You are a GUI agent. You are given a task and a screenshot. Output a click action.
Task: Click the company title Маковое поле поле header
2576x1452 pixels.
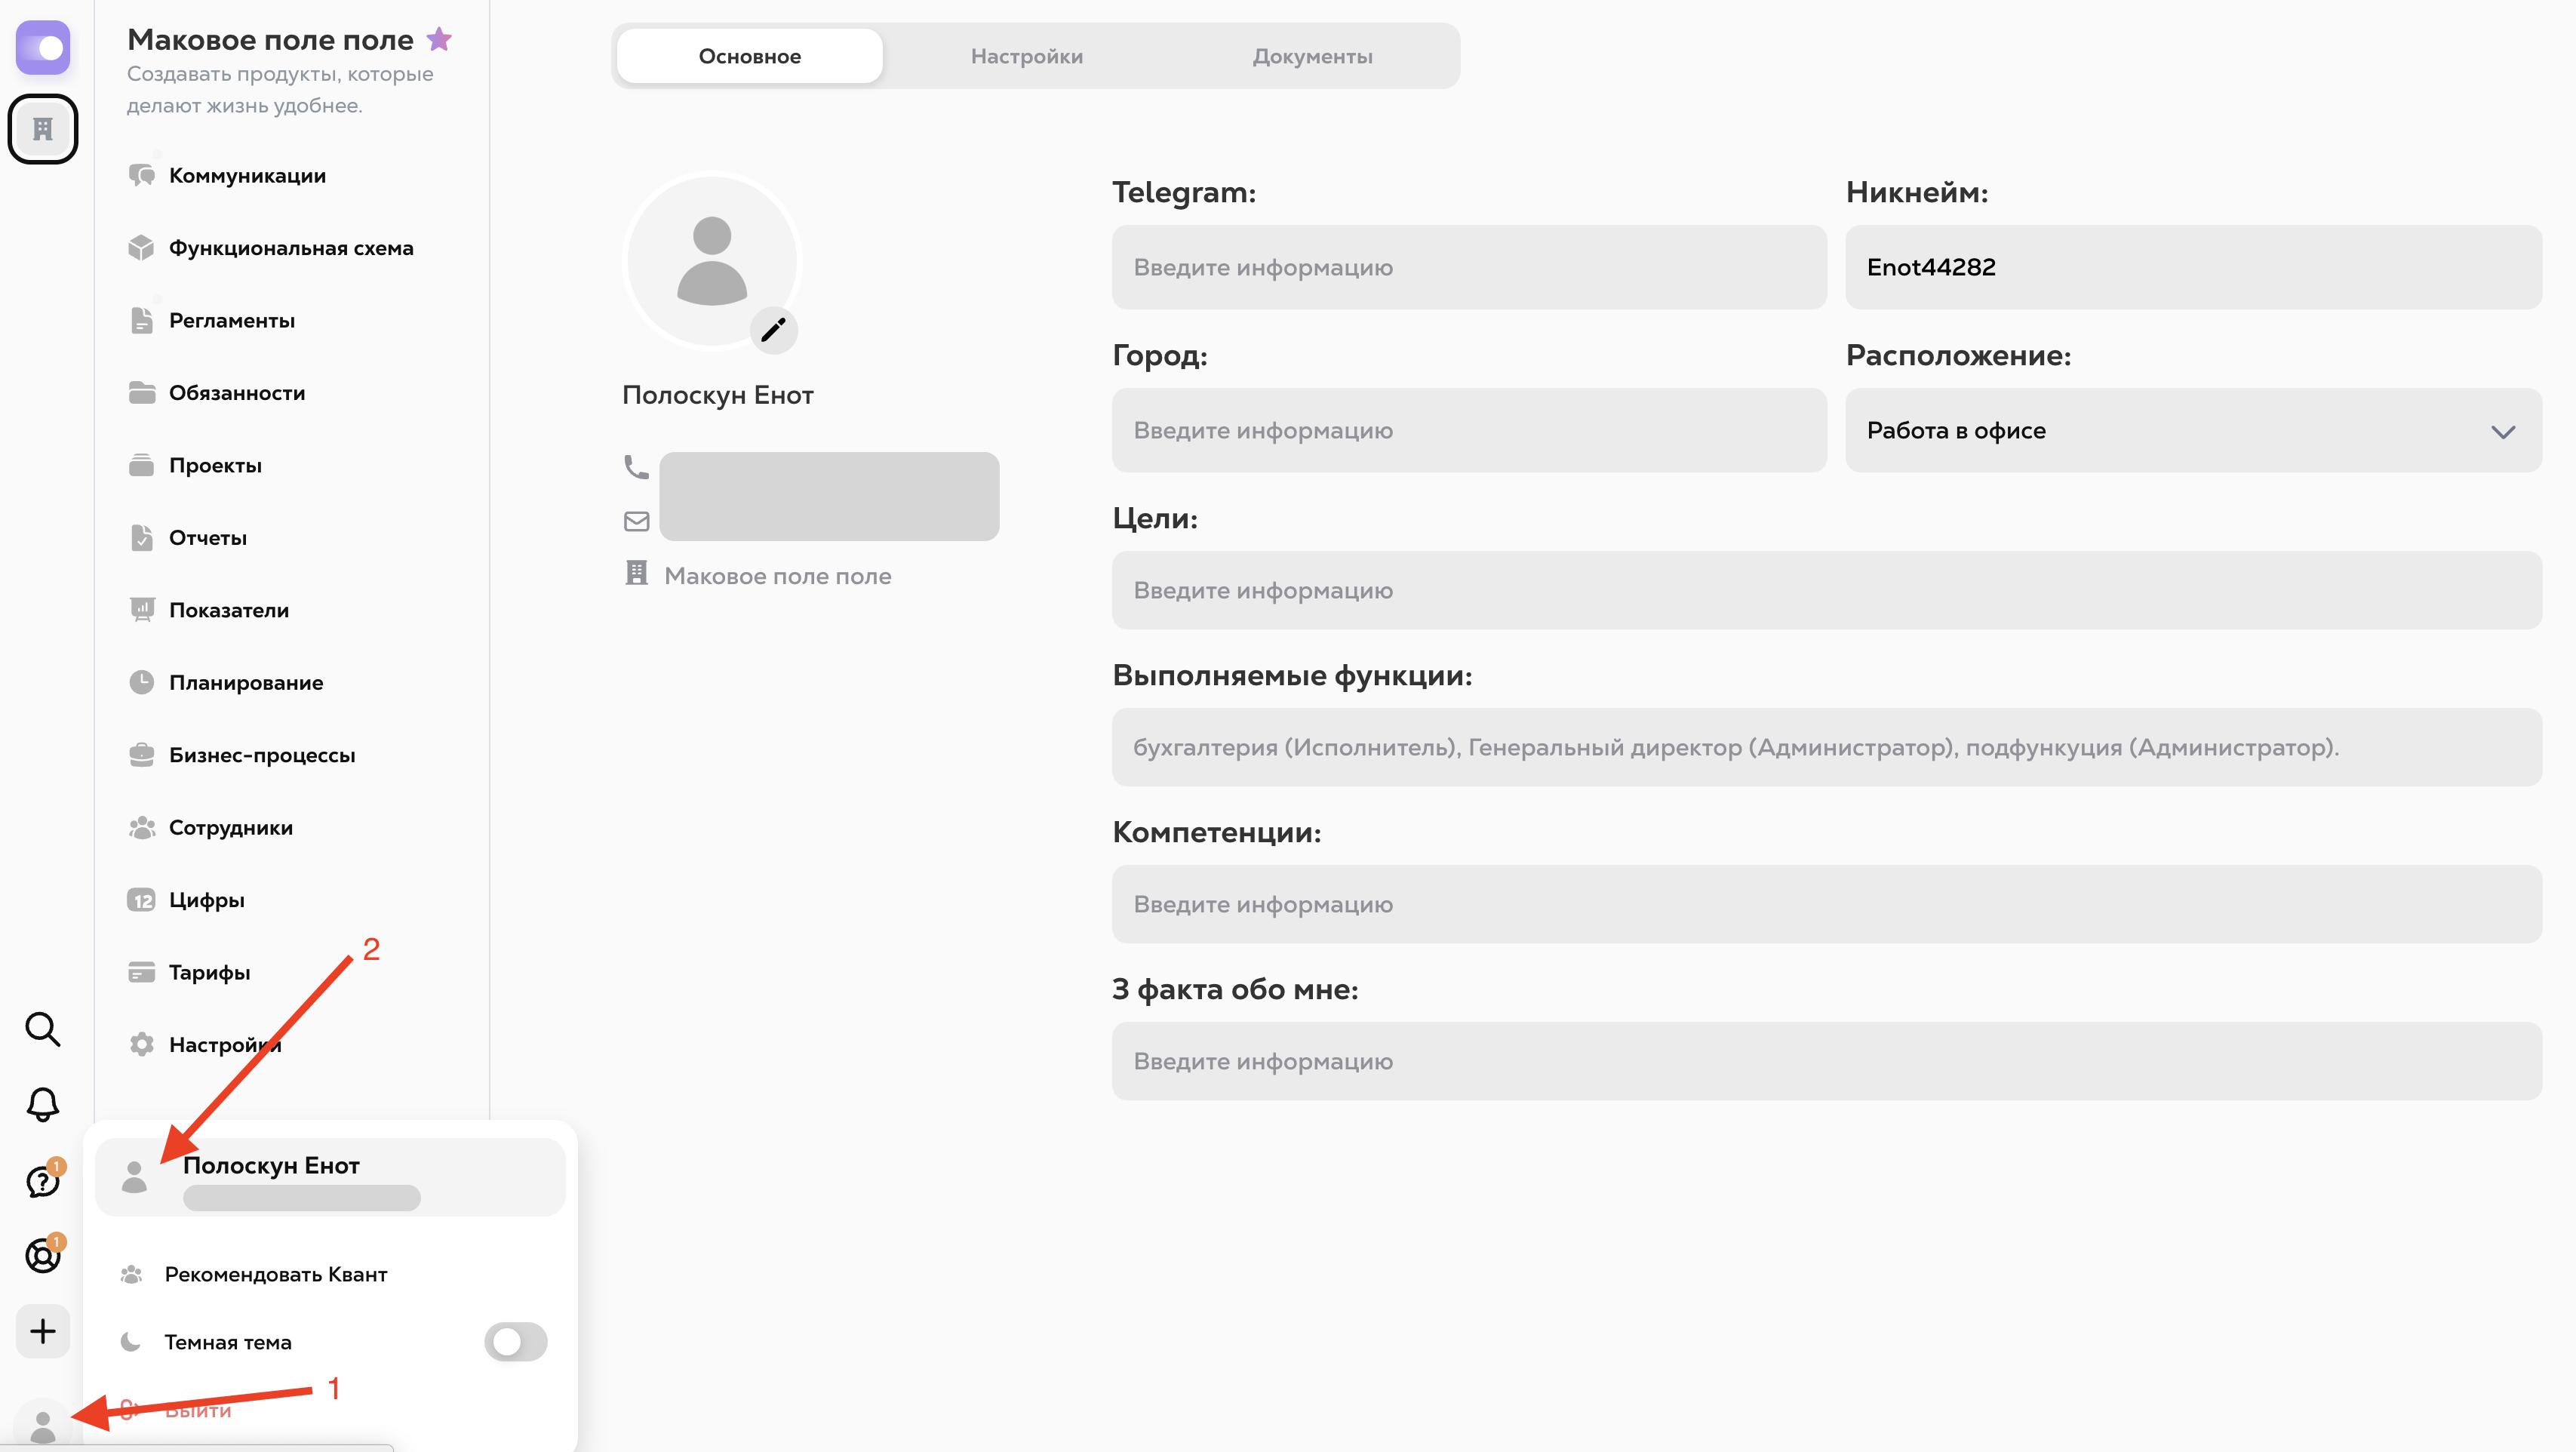(x=270, y=39)
